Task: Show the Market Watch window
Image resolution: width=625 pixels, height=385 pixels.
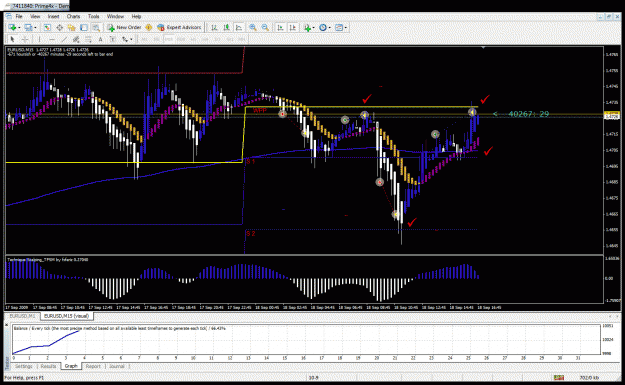Action: pyautogui.click(x=47, y=28)
